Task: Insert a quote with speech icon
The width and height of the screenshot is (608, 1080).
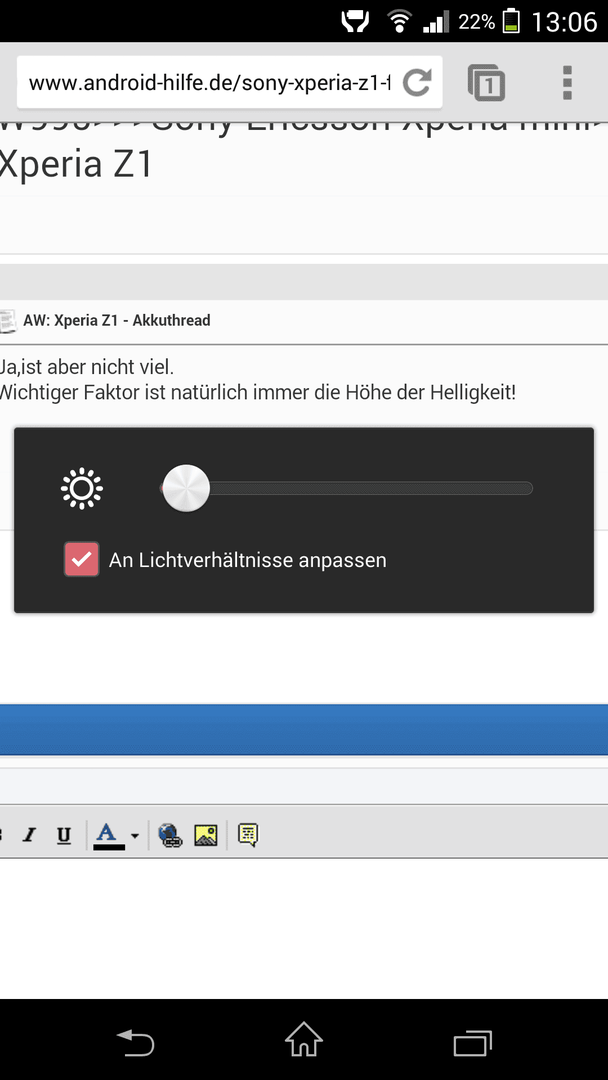Action: point(248,835)
